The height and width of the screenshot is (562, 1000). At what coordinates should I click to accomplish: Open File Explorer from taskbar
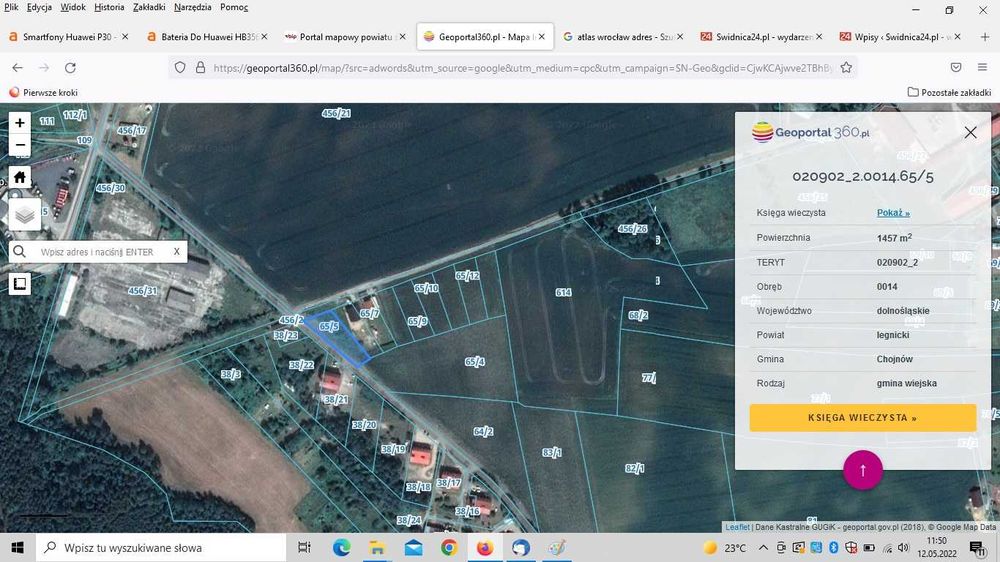377,548
